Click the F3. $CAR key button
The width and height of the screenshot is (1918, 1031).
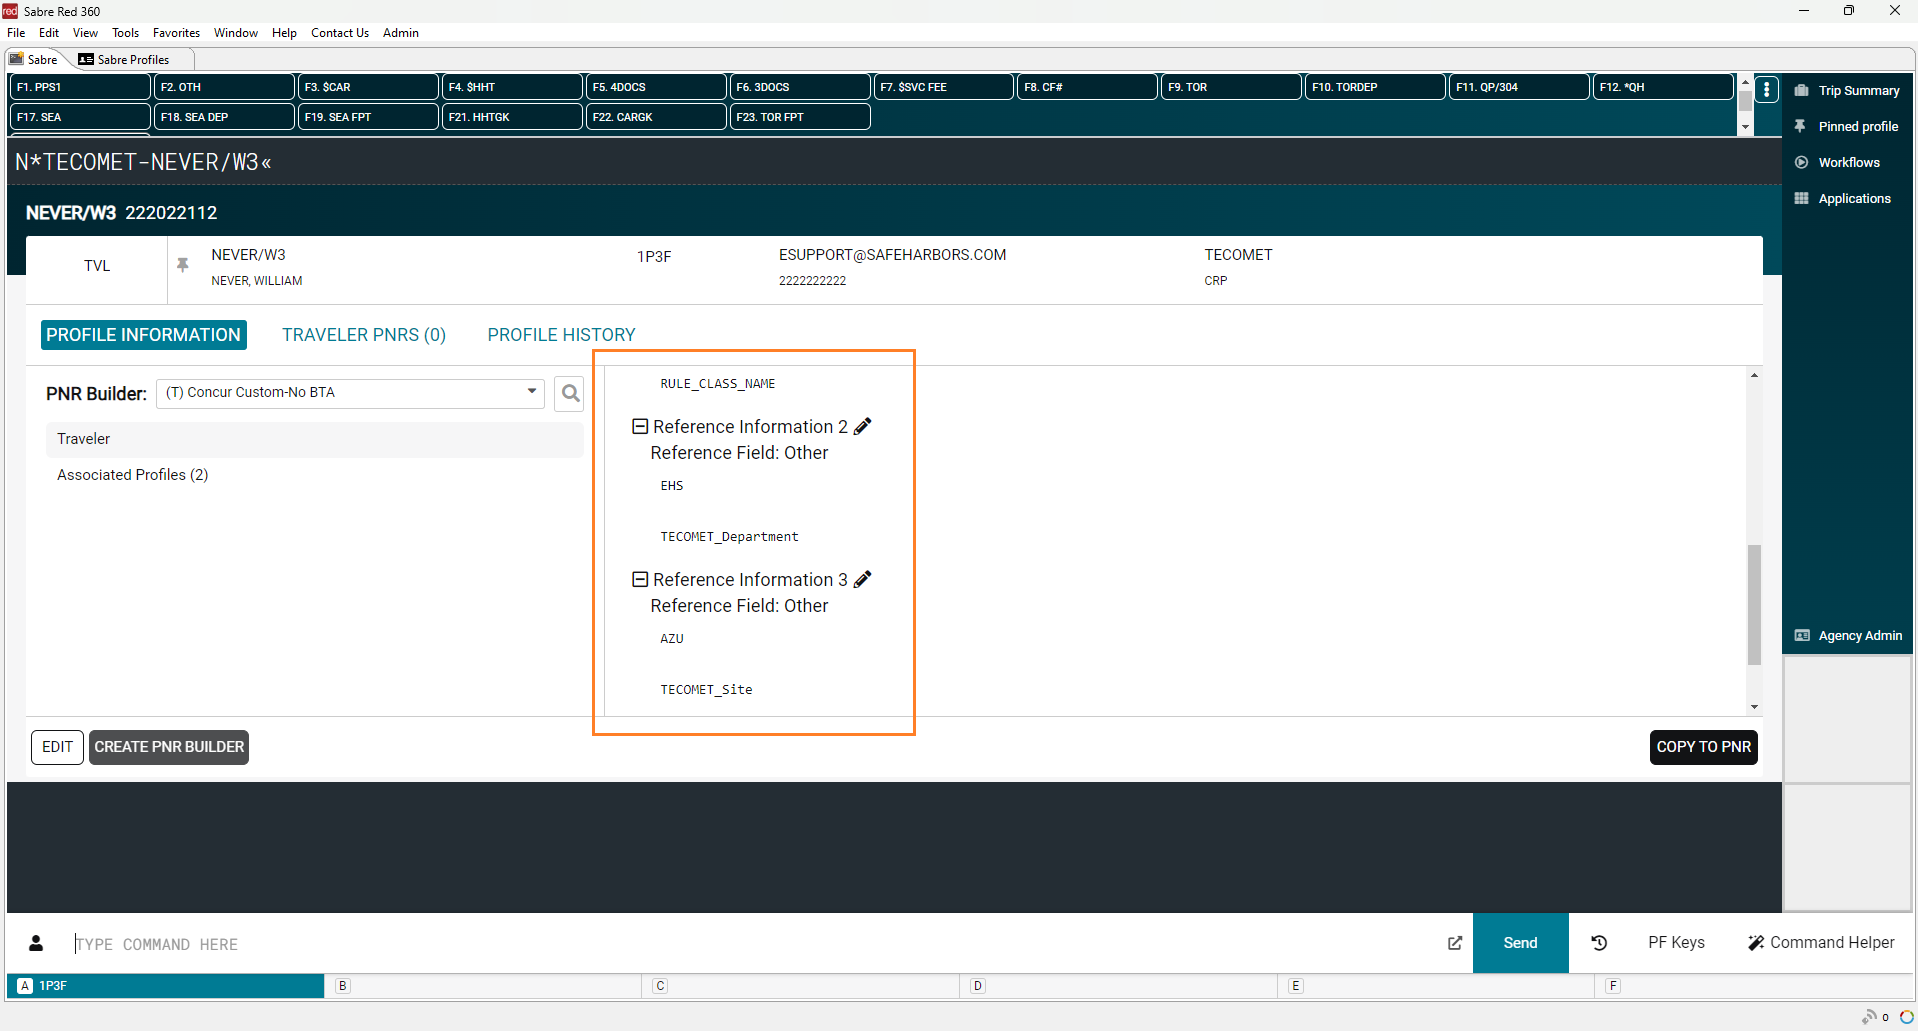[x=368, y=87]
